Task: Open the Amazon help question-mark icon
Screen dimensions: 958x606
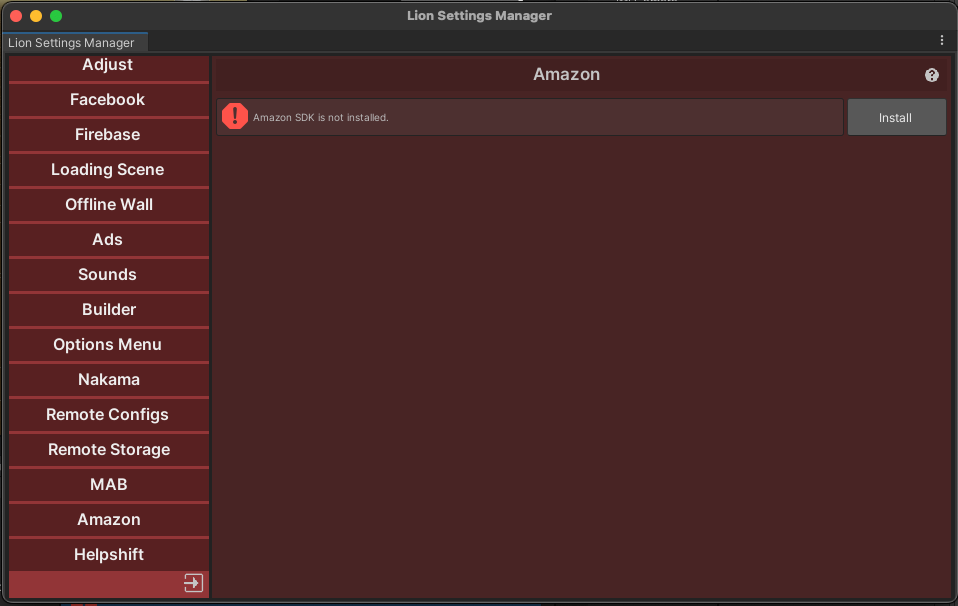Action: coord(931,75)
